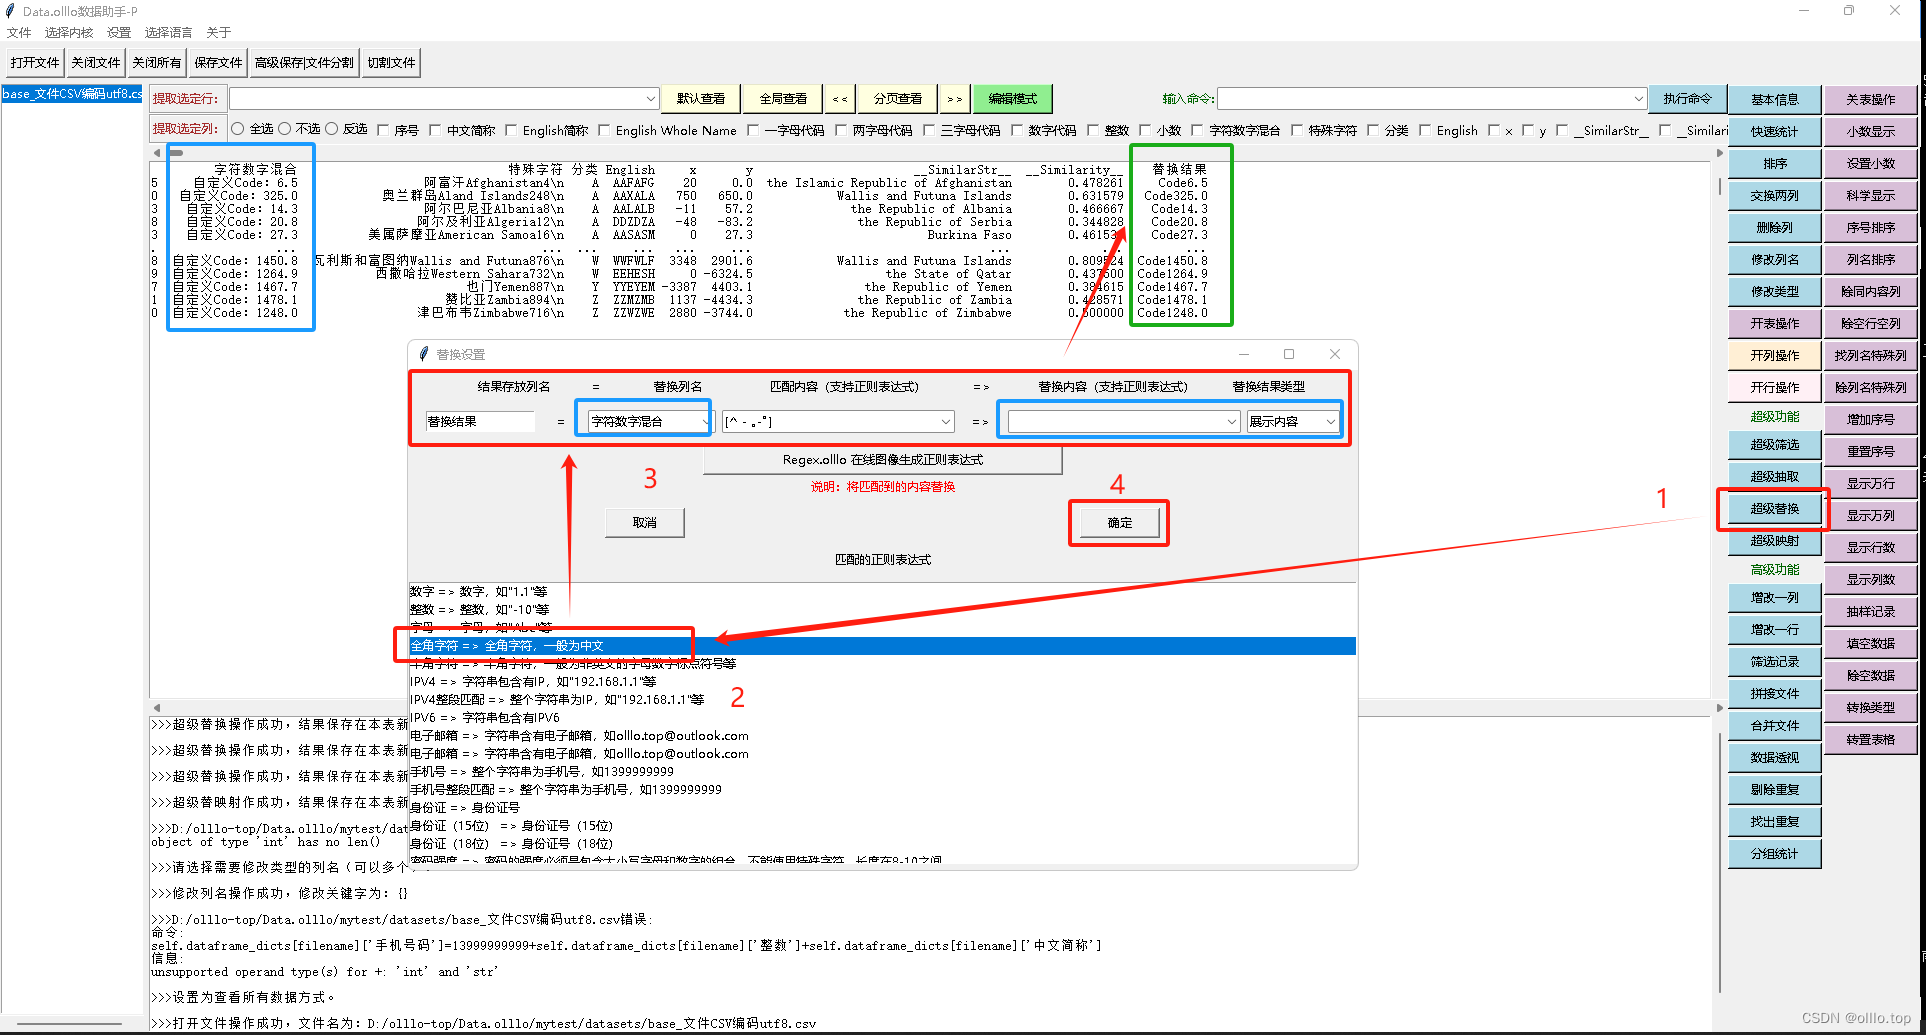Open 分组统计 grouping statistics
The image size is (1926, 1035).
coord(1774,853)
